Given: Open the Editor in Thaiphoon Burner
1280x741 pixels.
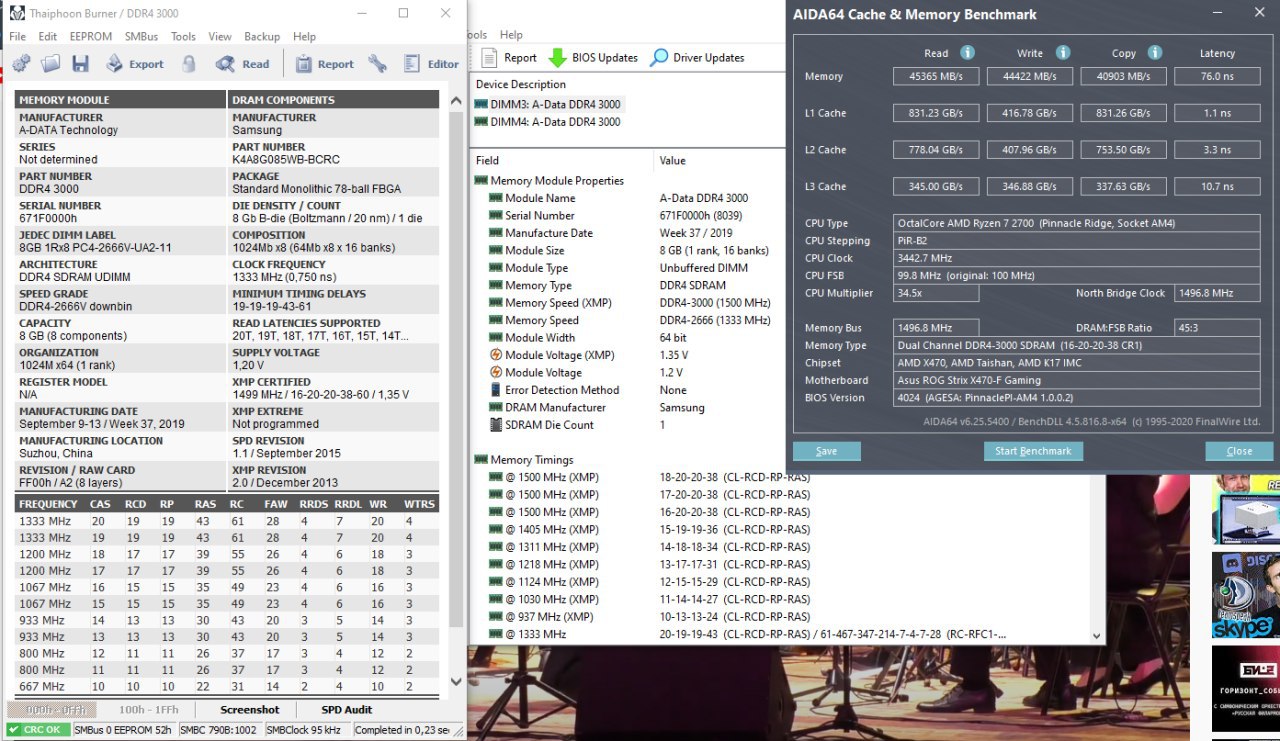Looking at the screenshot, I should (431, 64).
